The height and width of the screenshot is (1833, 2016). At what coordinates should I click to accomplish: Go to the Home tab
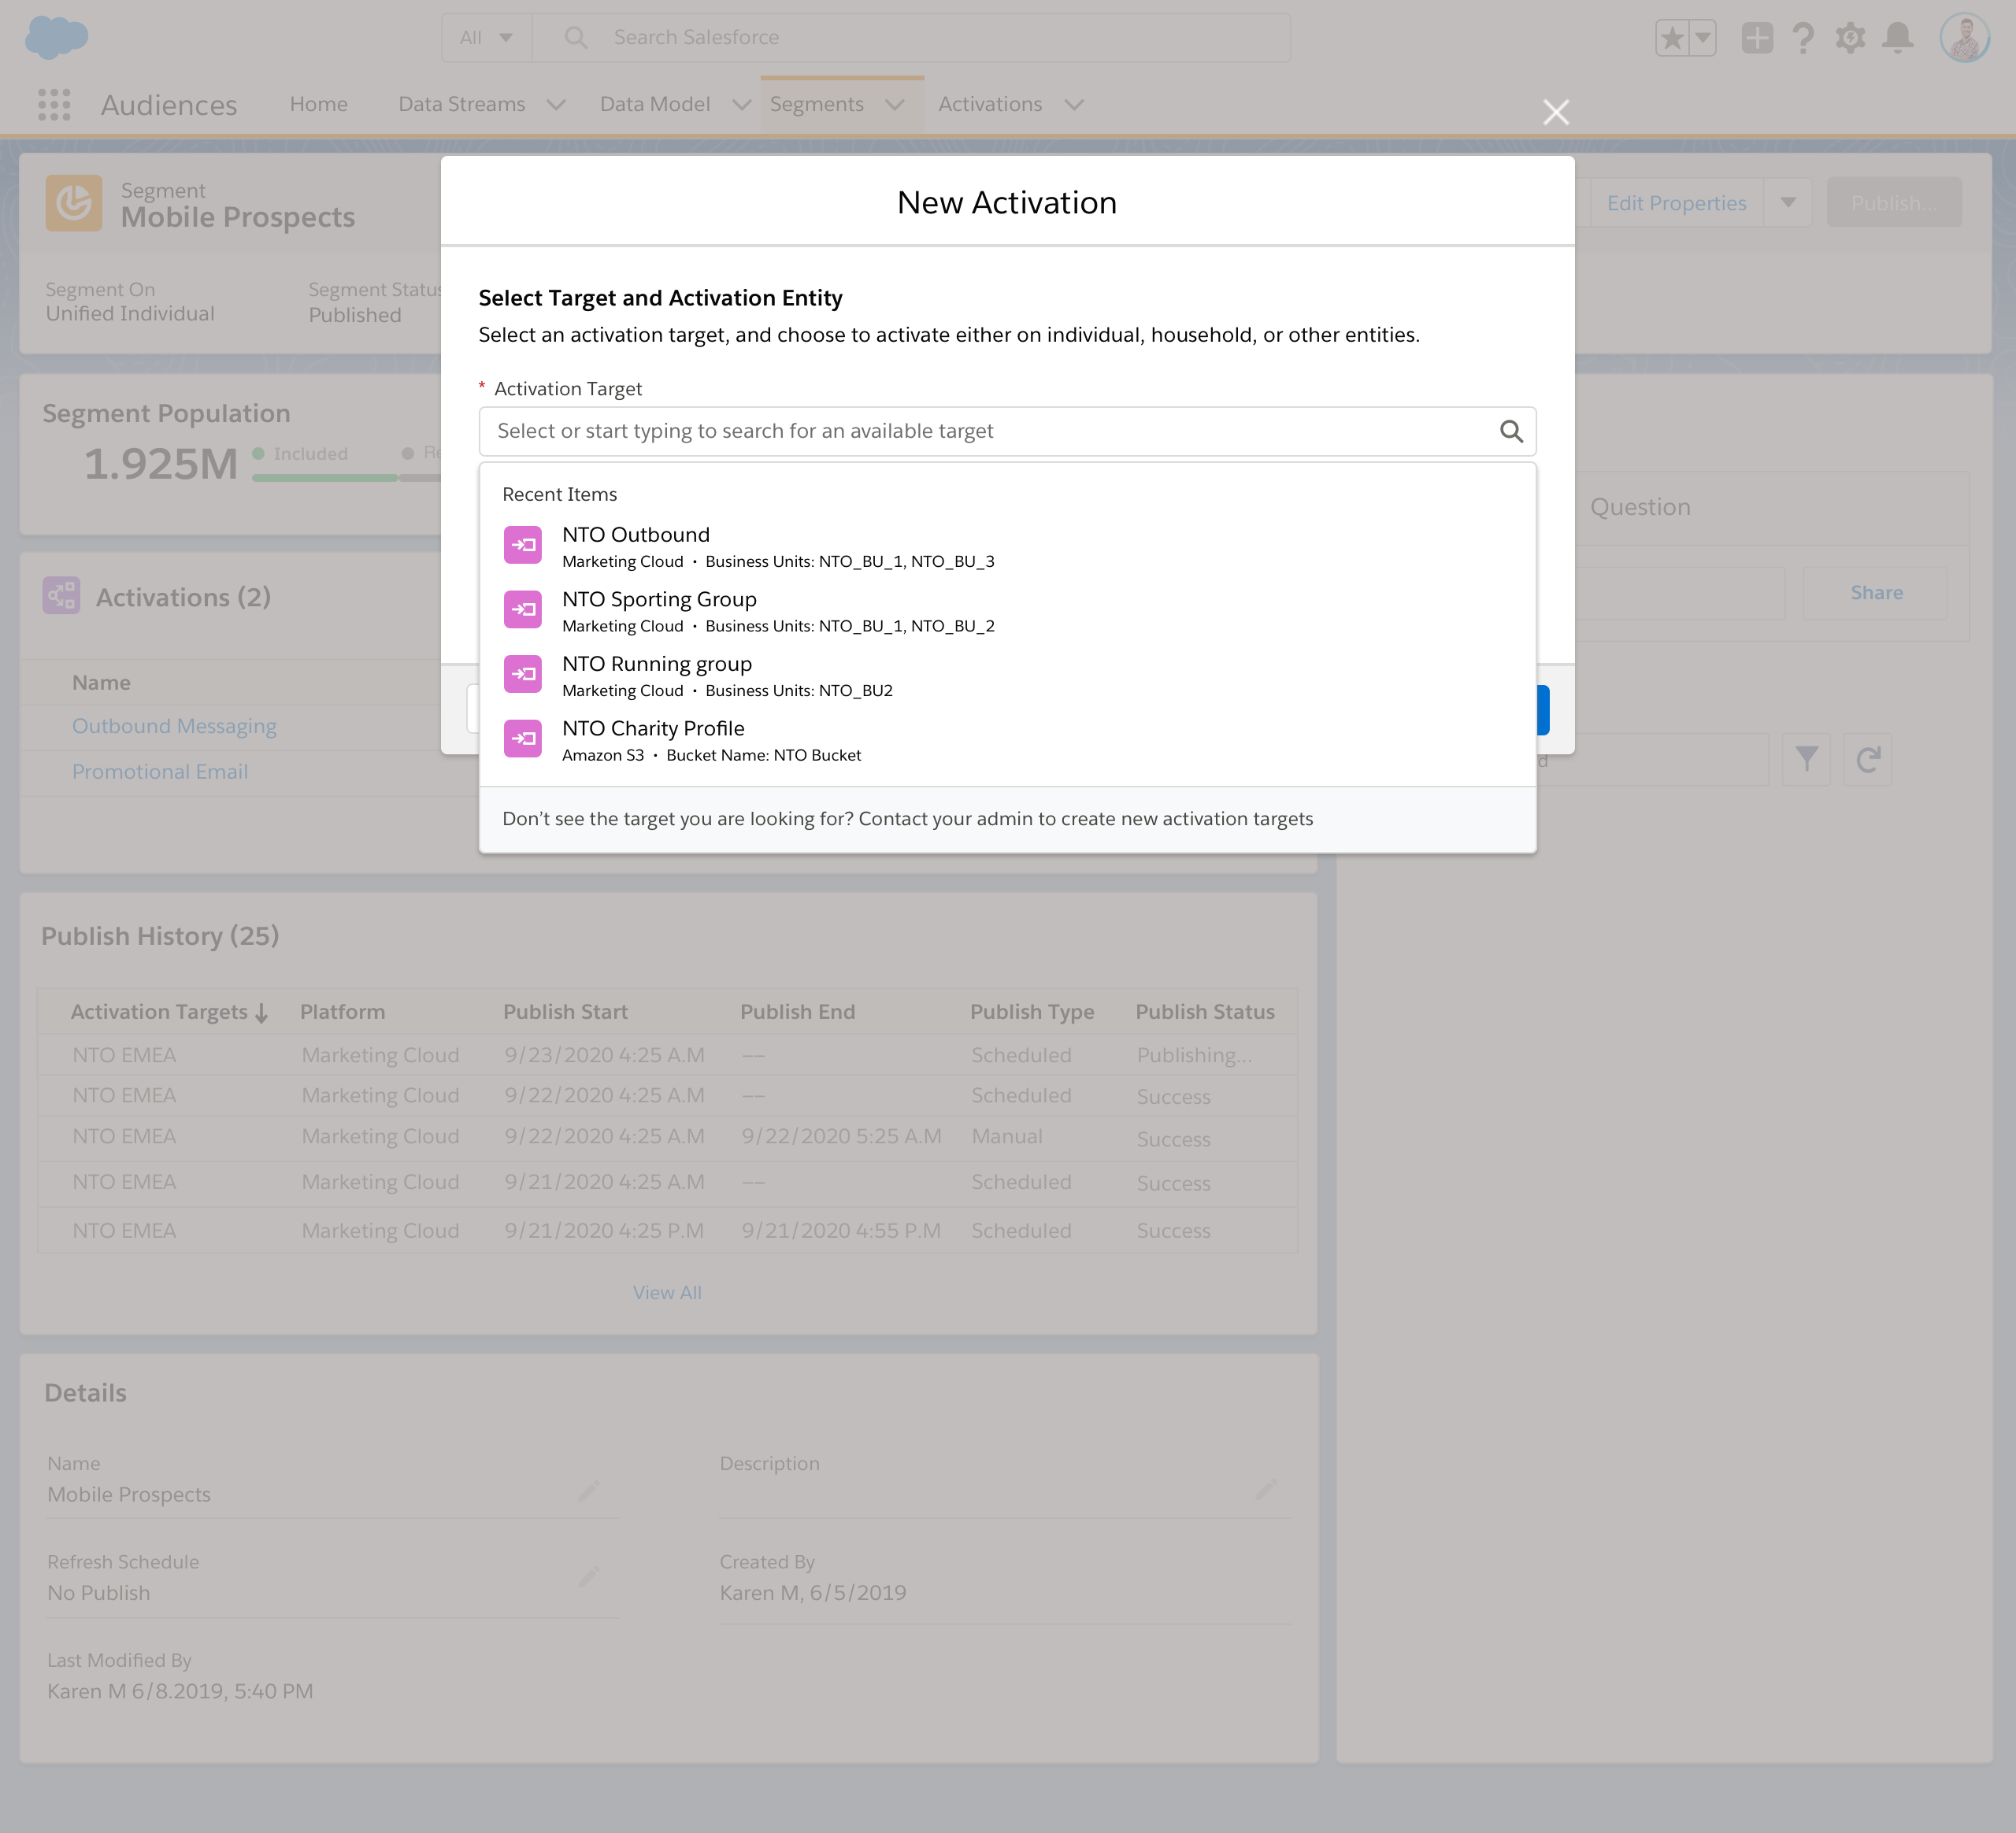tap(318, 104)
